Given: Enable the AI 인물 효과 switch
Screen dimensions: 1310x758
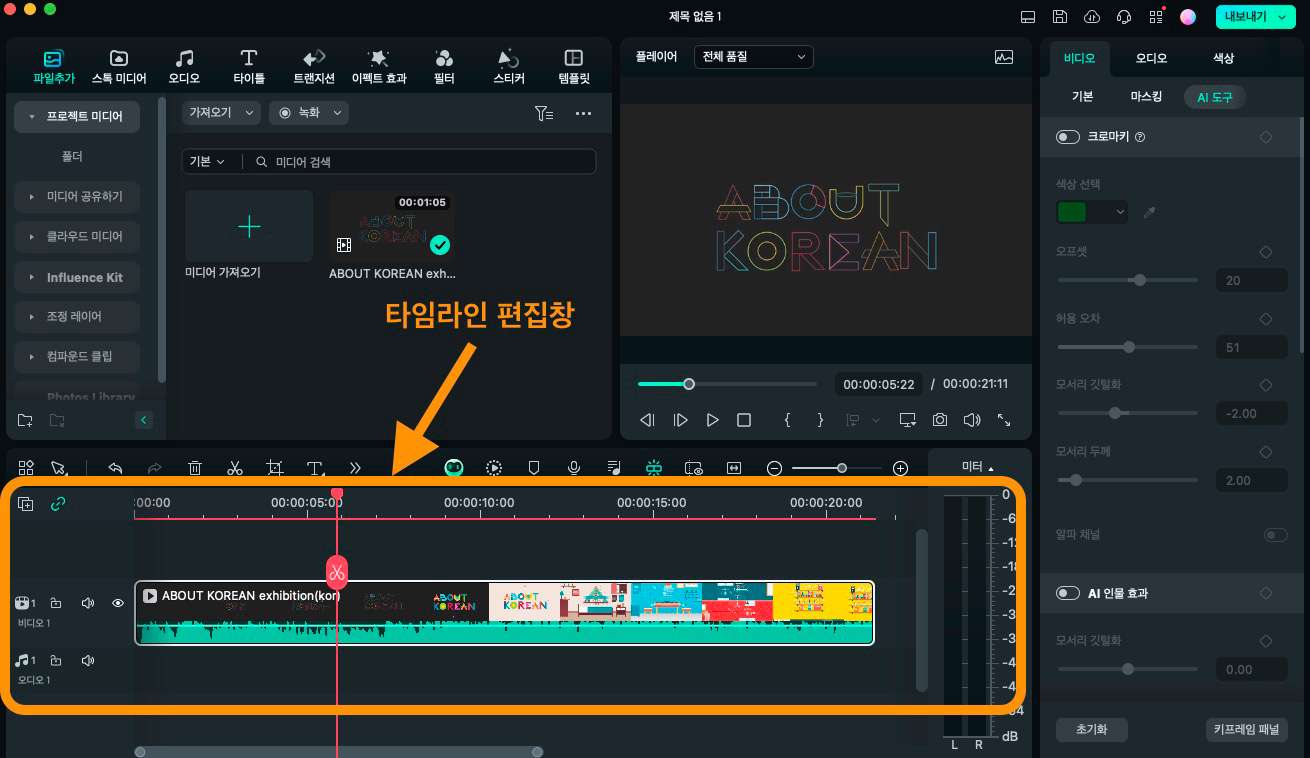Looking at the screenshot, I should (1068, 593).
